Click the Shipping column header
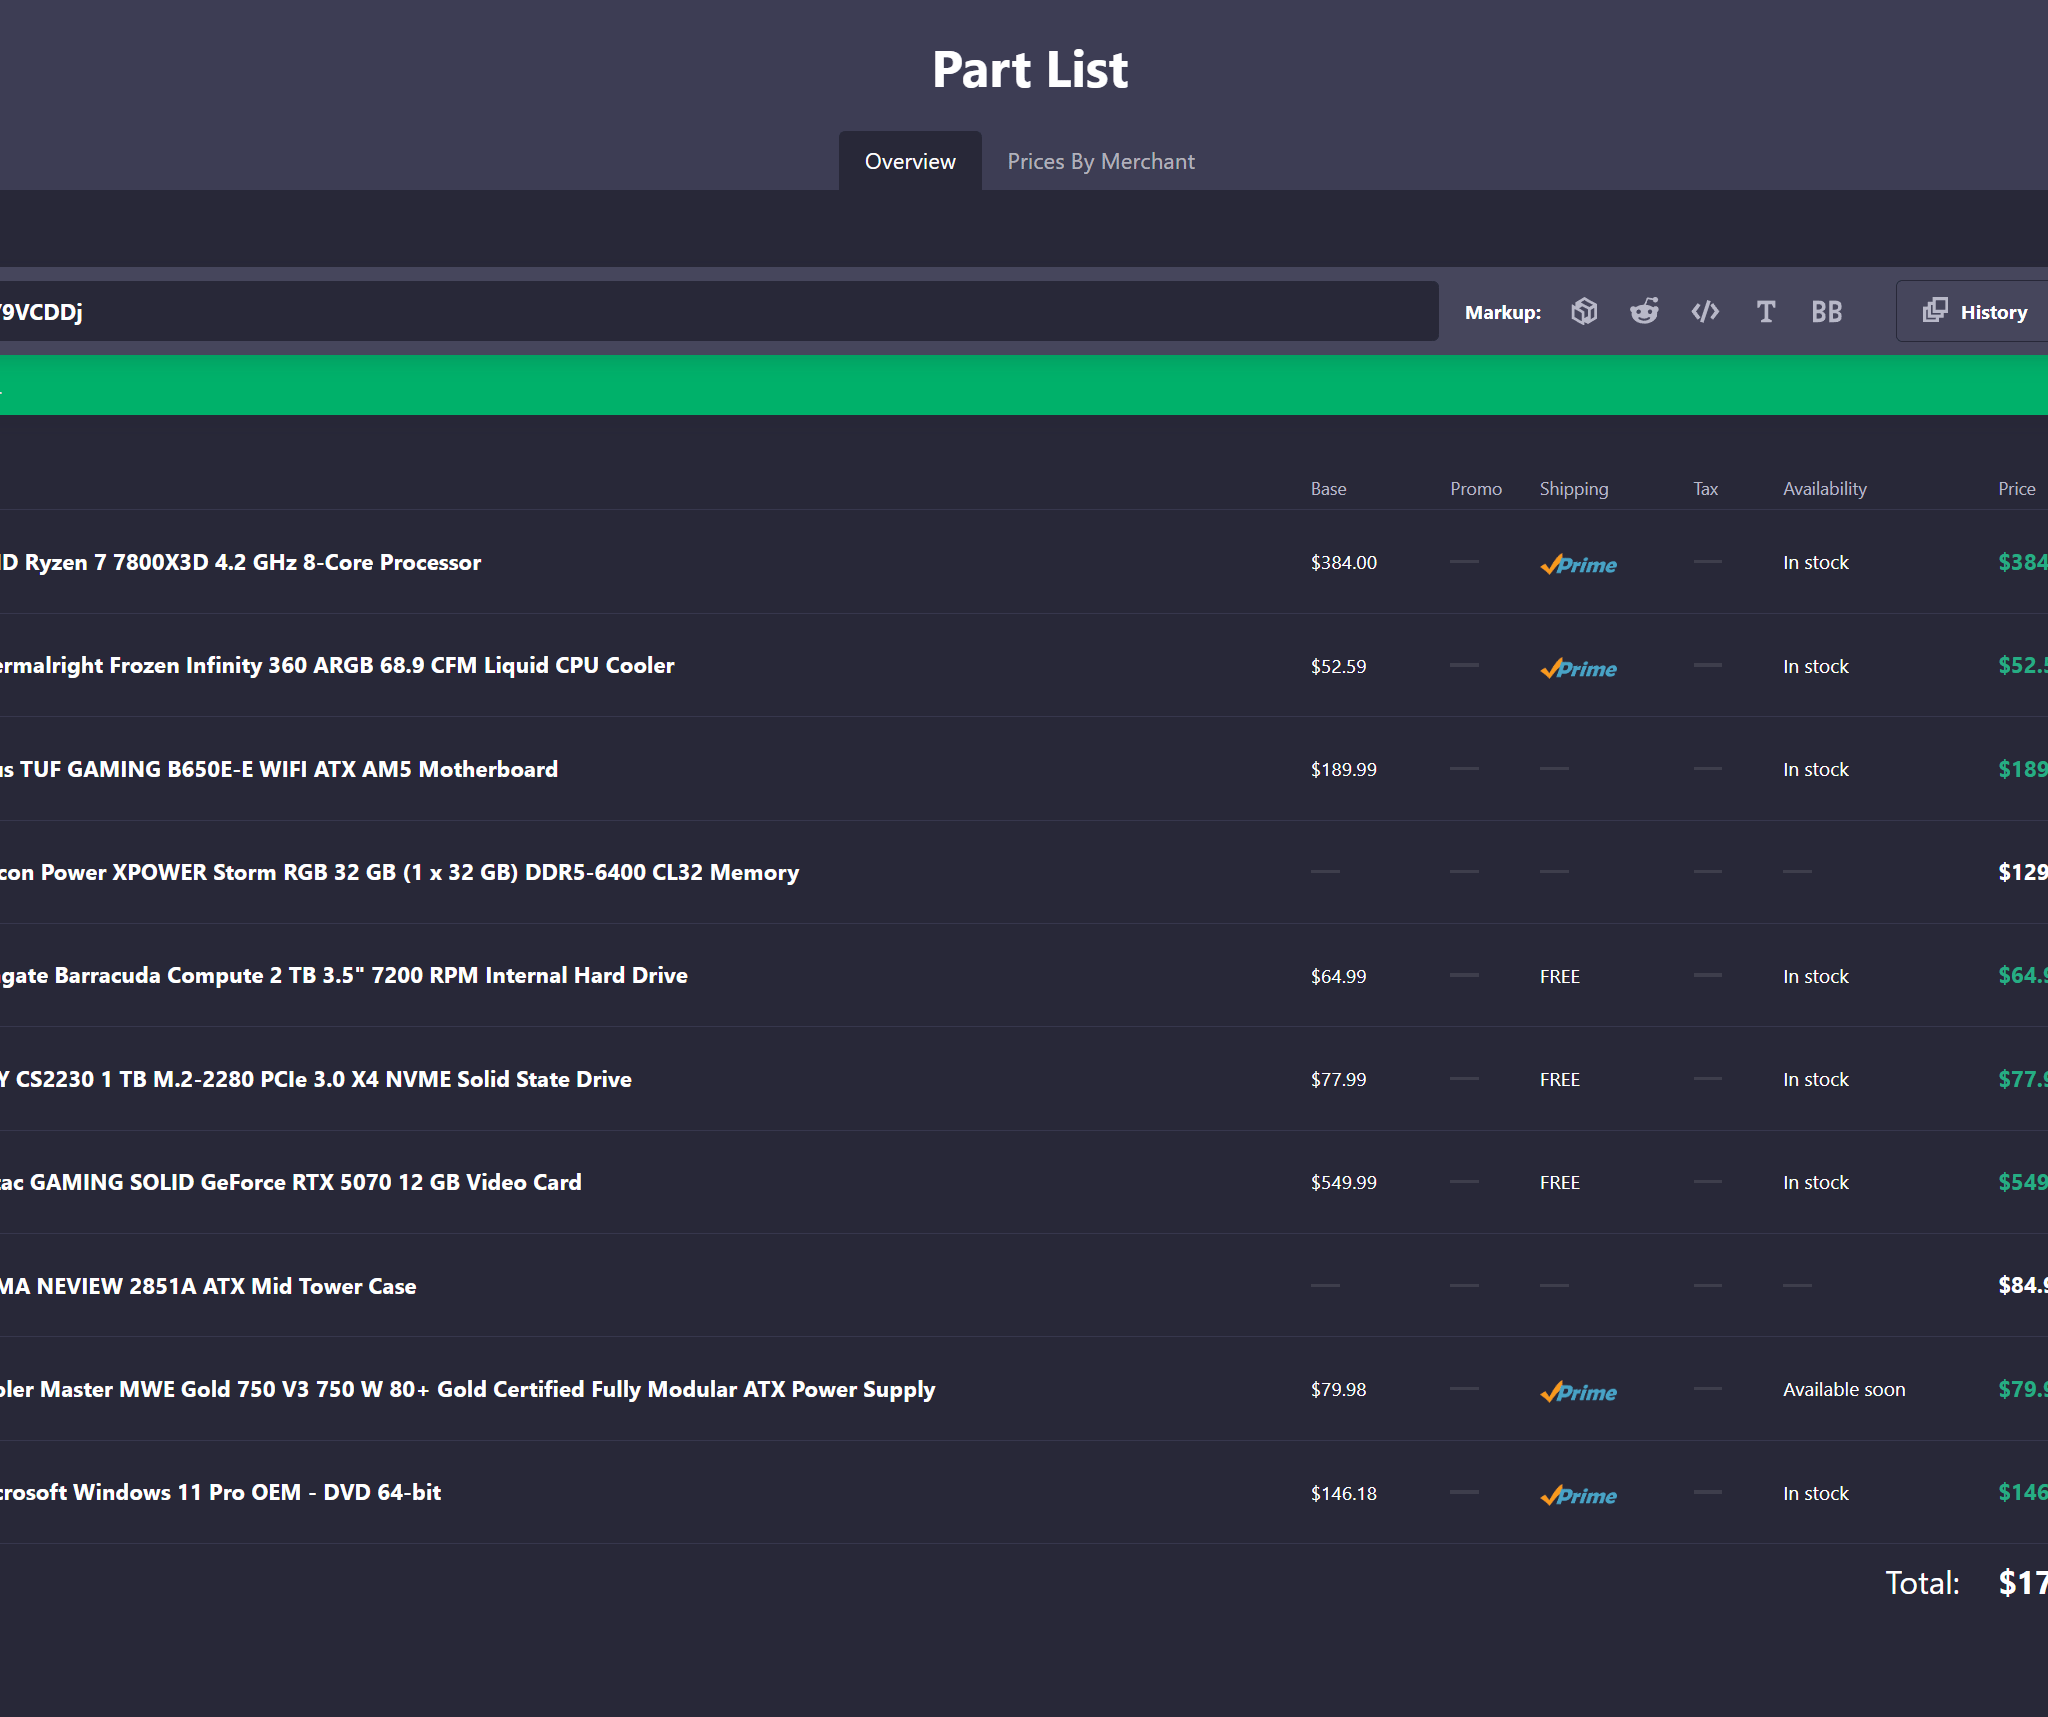Image resolution: width=2048 pixels, height=1717 pixels. [x=1574, y=489]
